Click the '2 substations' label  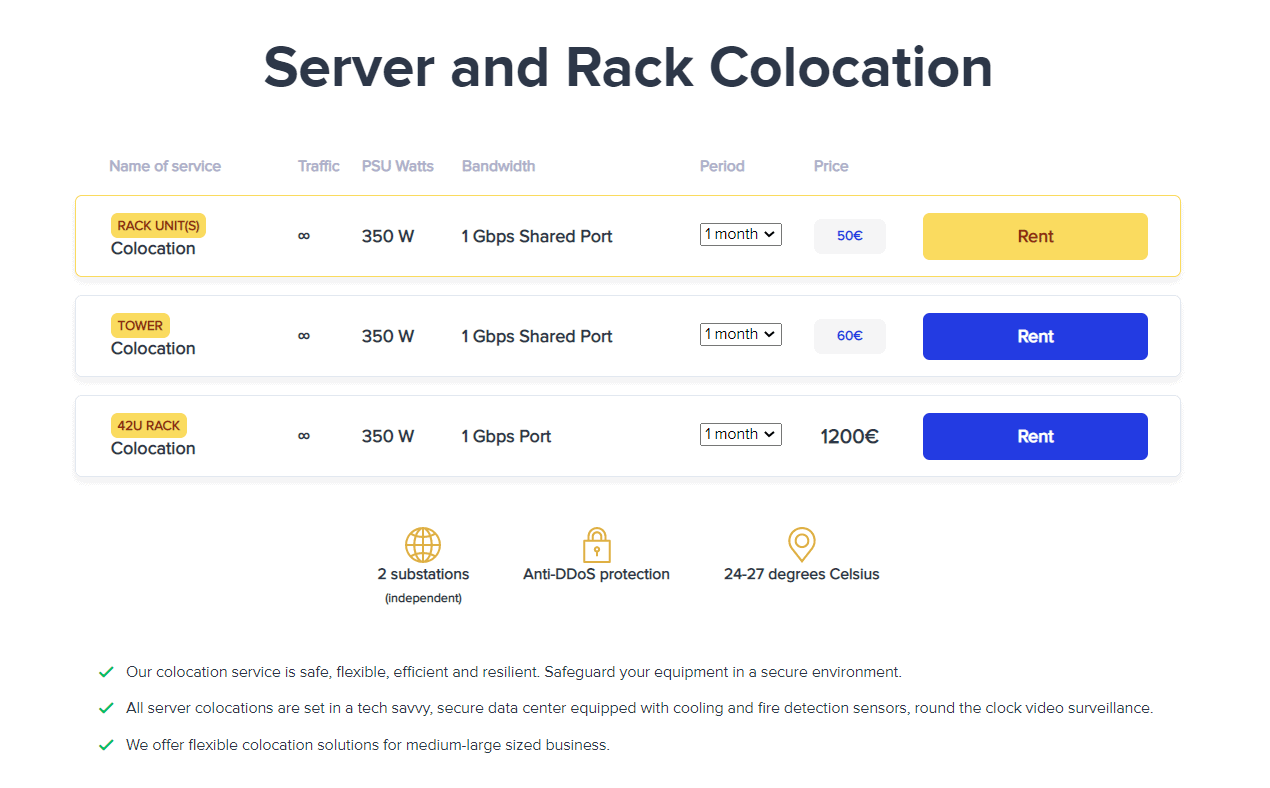423,574
